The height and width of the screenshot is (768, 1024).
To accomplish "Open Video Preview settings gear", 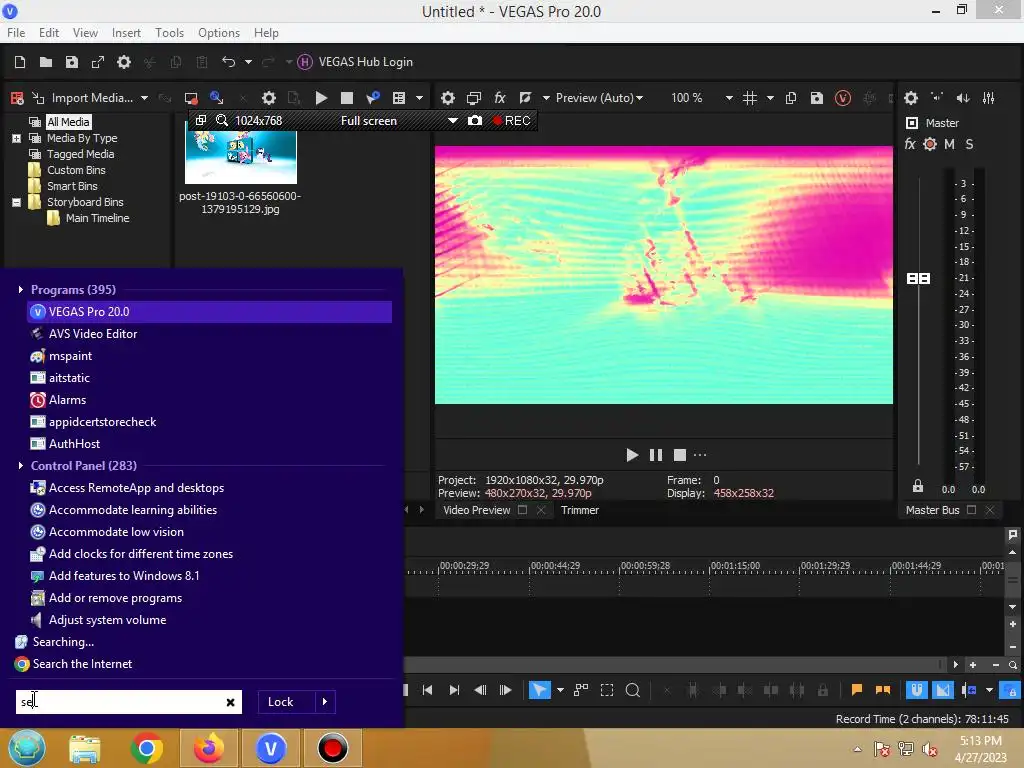I will [447, 98].
